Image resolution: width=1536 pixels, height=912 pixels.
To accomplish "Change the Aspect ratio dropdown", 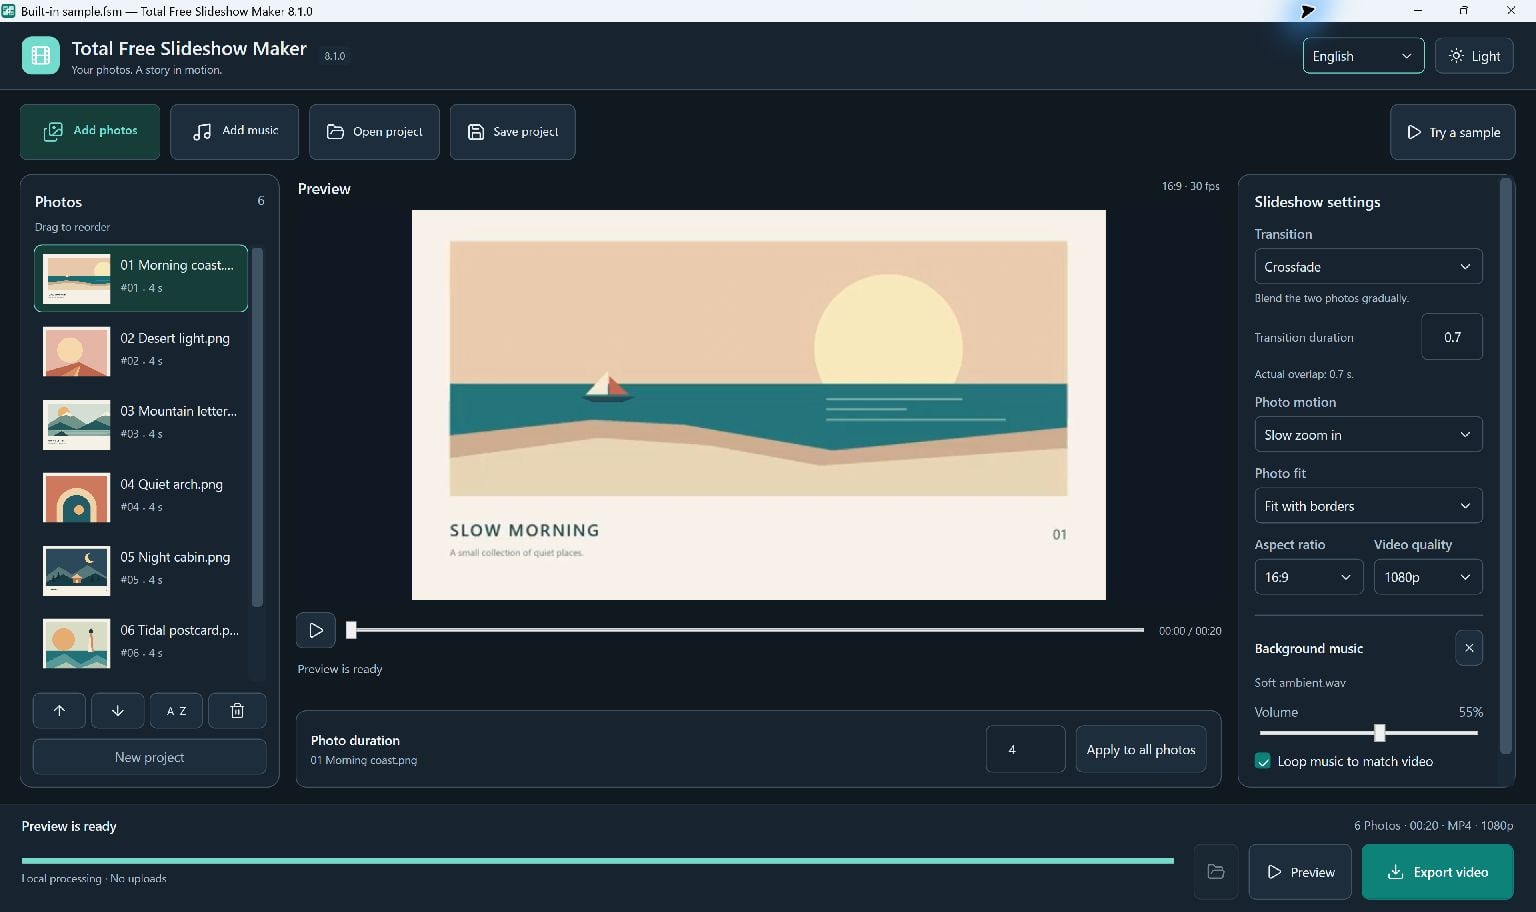I will 1309,577.
